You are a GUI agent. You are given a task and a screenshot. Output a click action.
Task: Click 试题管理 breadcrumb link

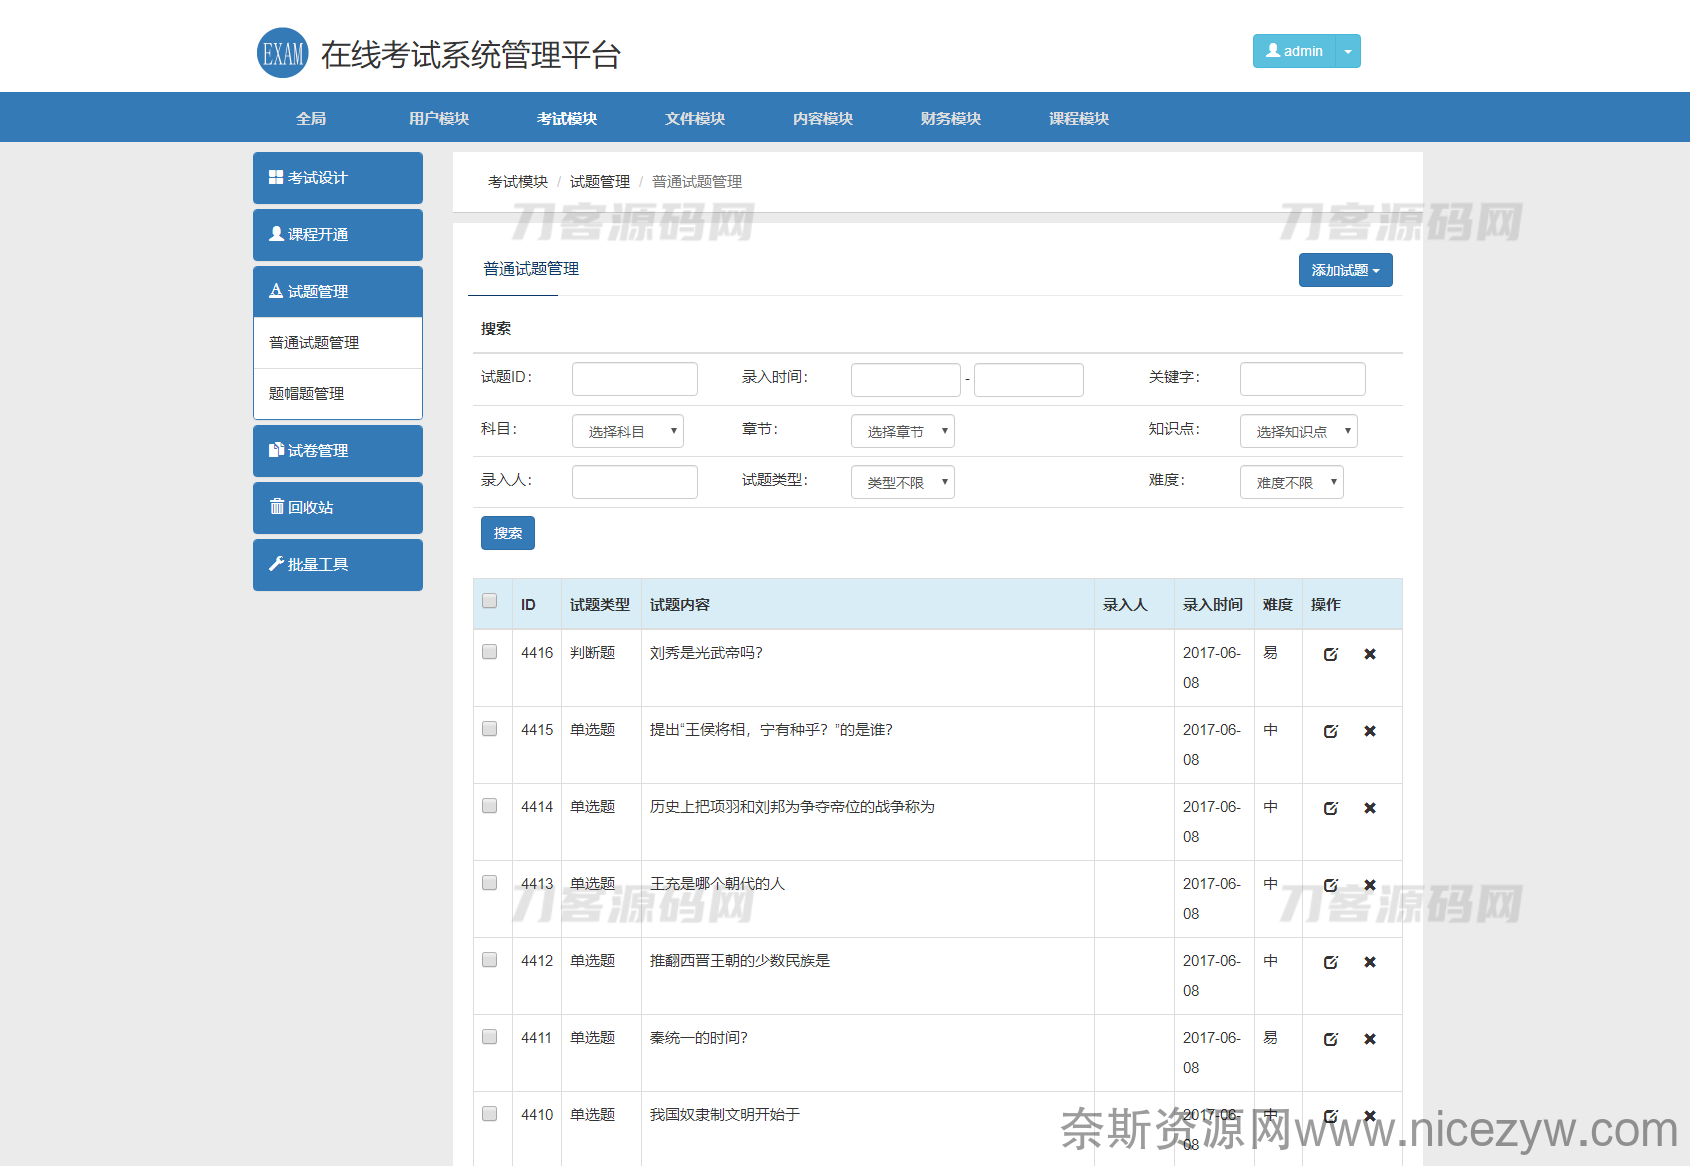point(600,182)
